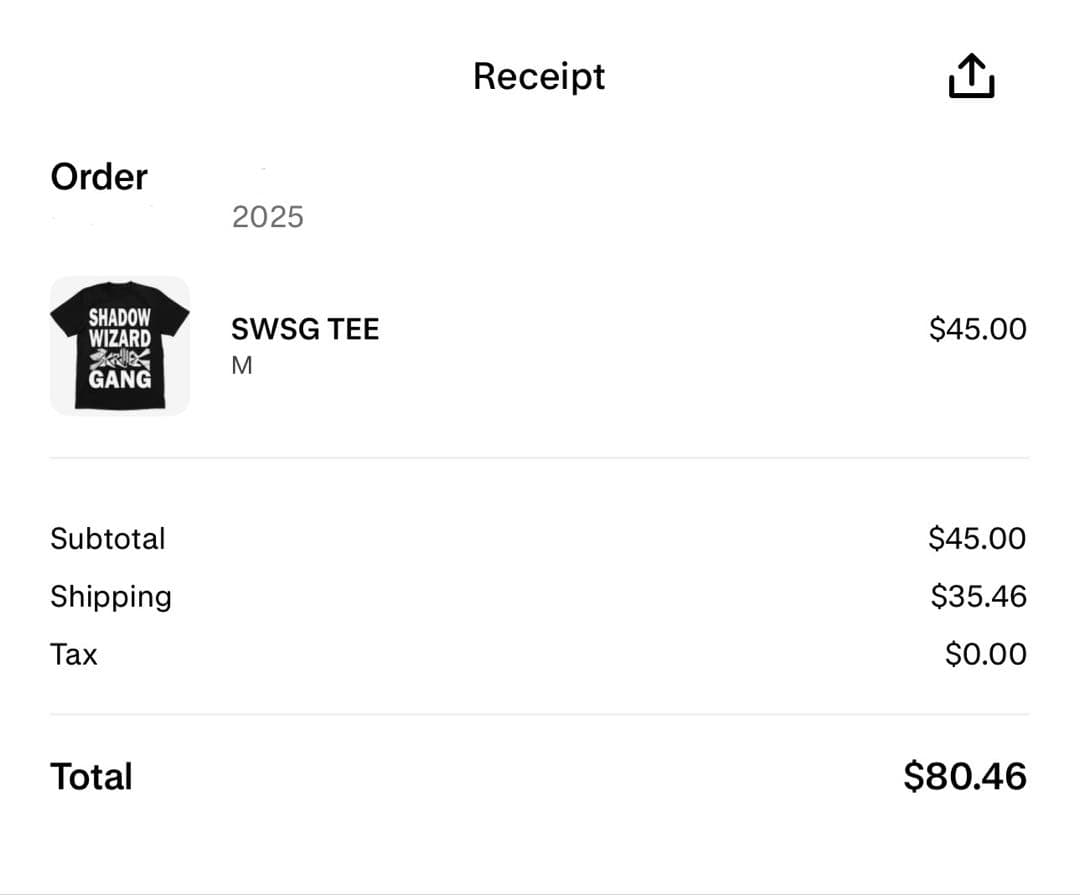This screenshot has height=895, width=1080.
Task: Click the Total label
Action: tap(91, 776)
